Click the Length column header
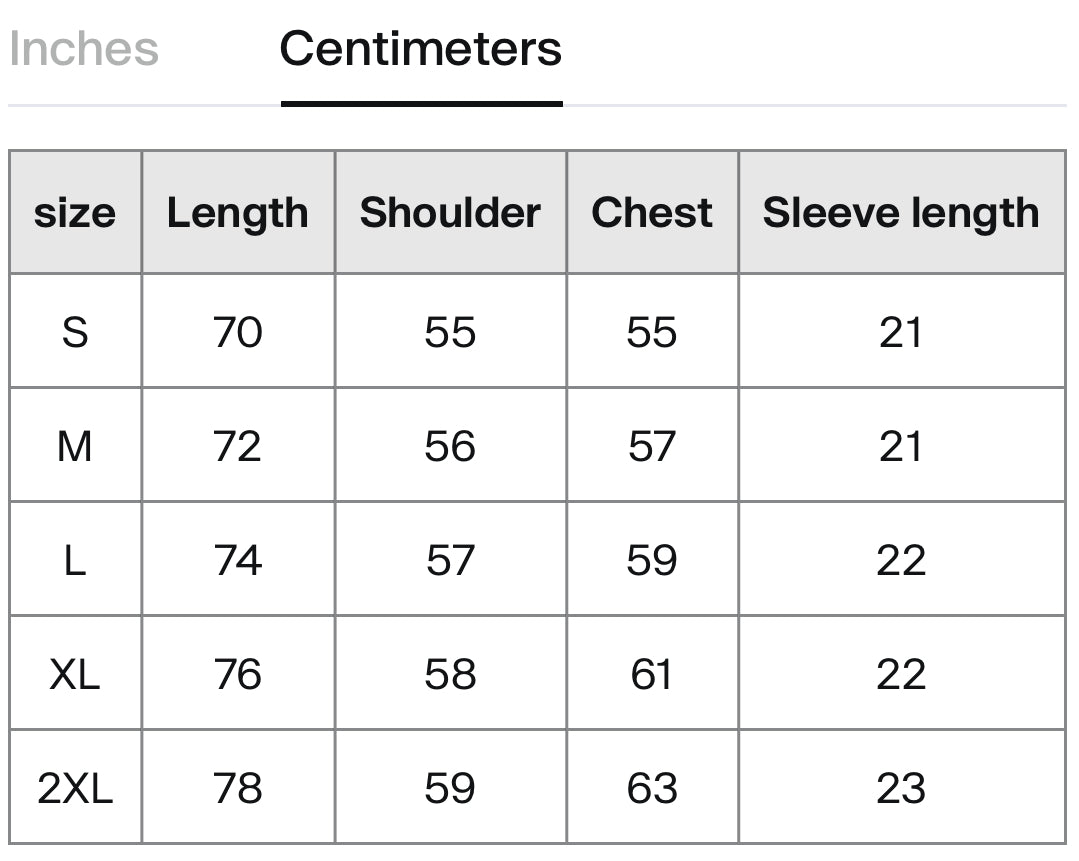The image size is (1079, 861). 238,213
